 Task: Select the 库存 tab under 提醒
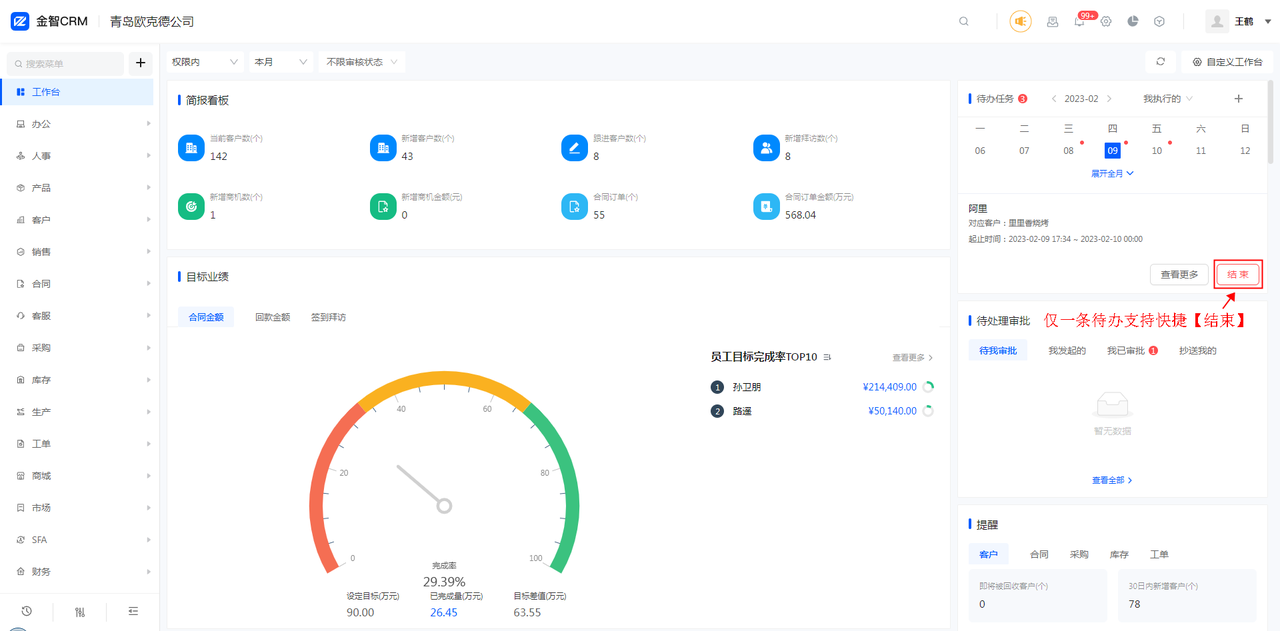click(1119, 554)
